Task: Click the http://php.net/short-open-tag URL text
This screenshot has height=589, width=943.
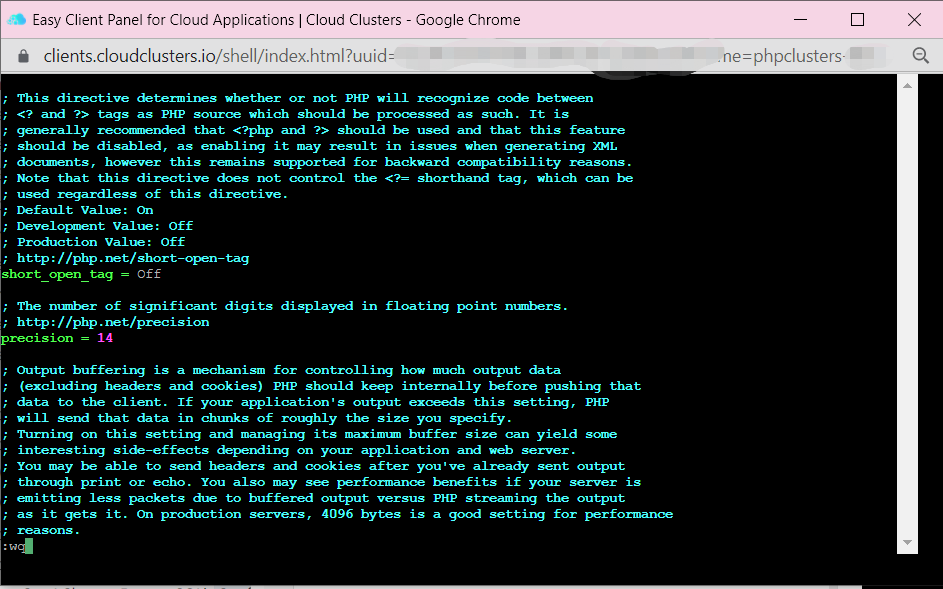Action: click(x=133, y=258)
